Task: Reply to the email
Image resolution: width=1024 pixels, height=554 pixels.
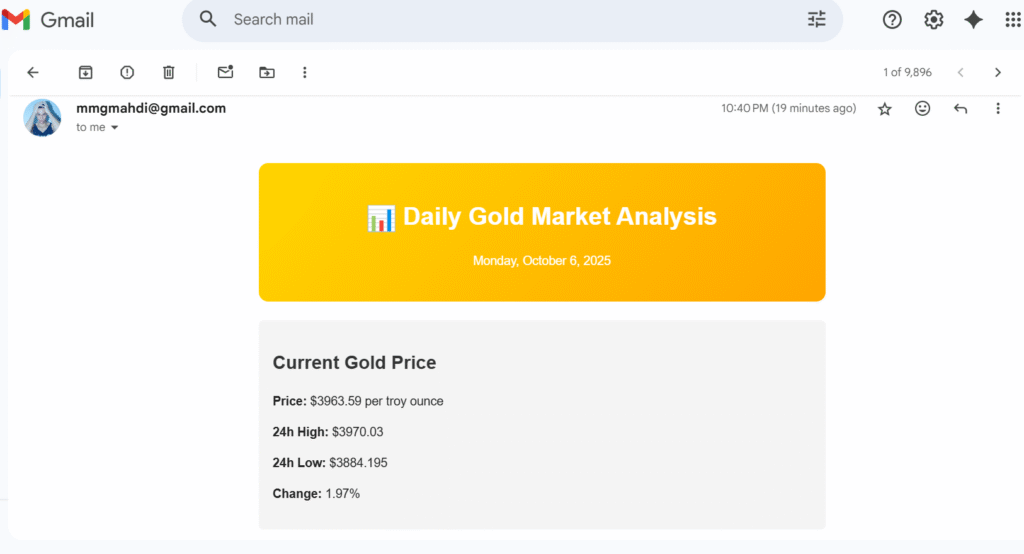Action: point(960,109)
